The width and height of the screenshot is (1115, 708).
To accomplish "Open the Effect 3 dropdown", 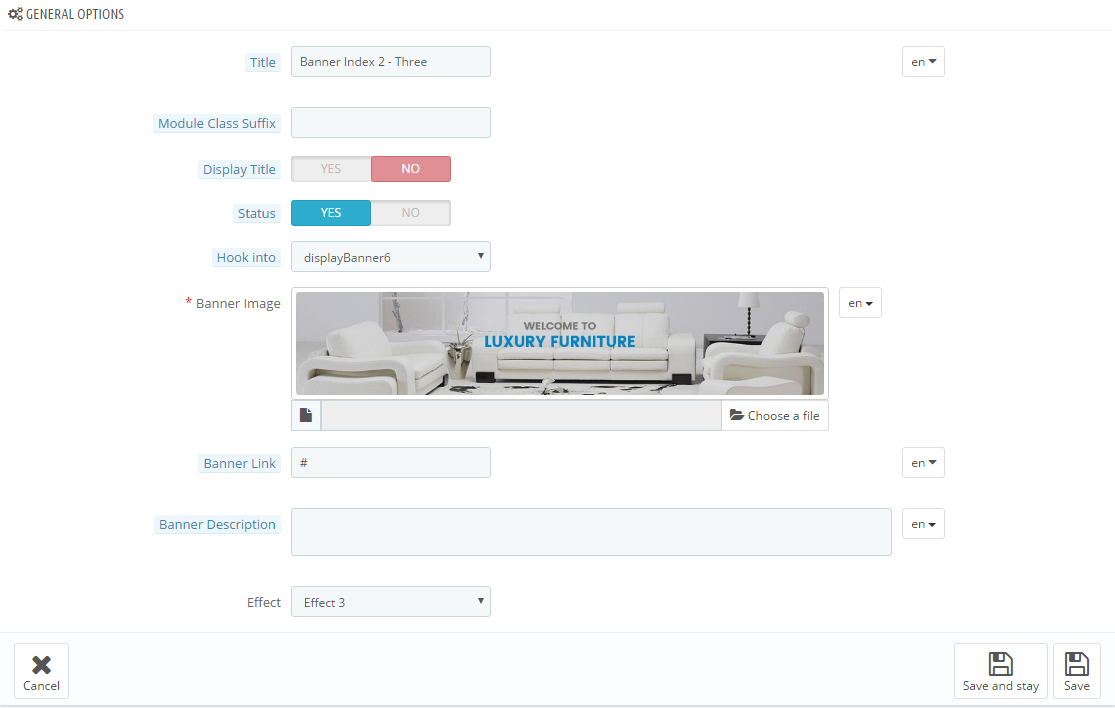I will tap(390, 602).
